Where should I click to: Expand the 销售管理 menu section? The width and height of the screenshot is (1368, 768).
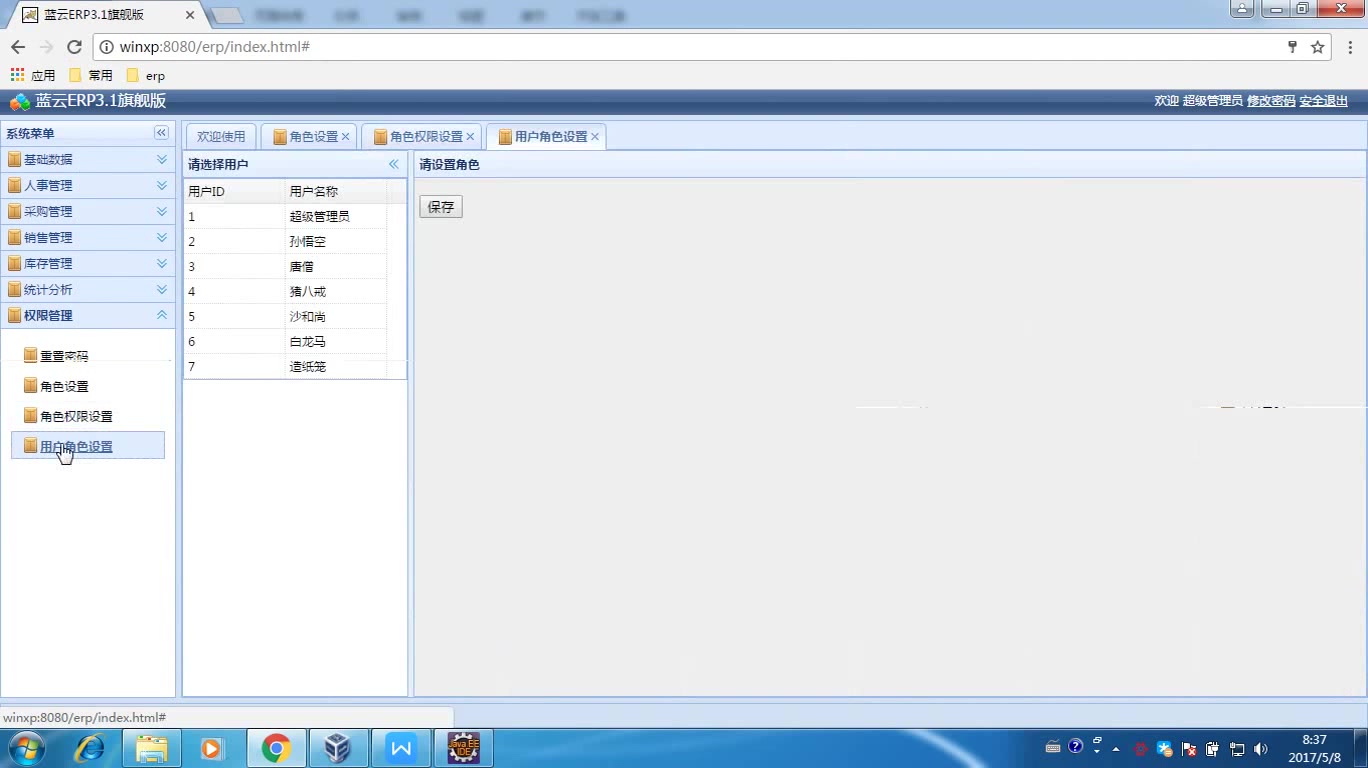88,237
